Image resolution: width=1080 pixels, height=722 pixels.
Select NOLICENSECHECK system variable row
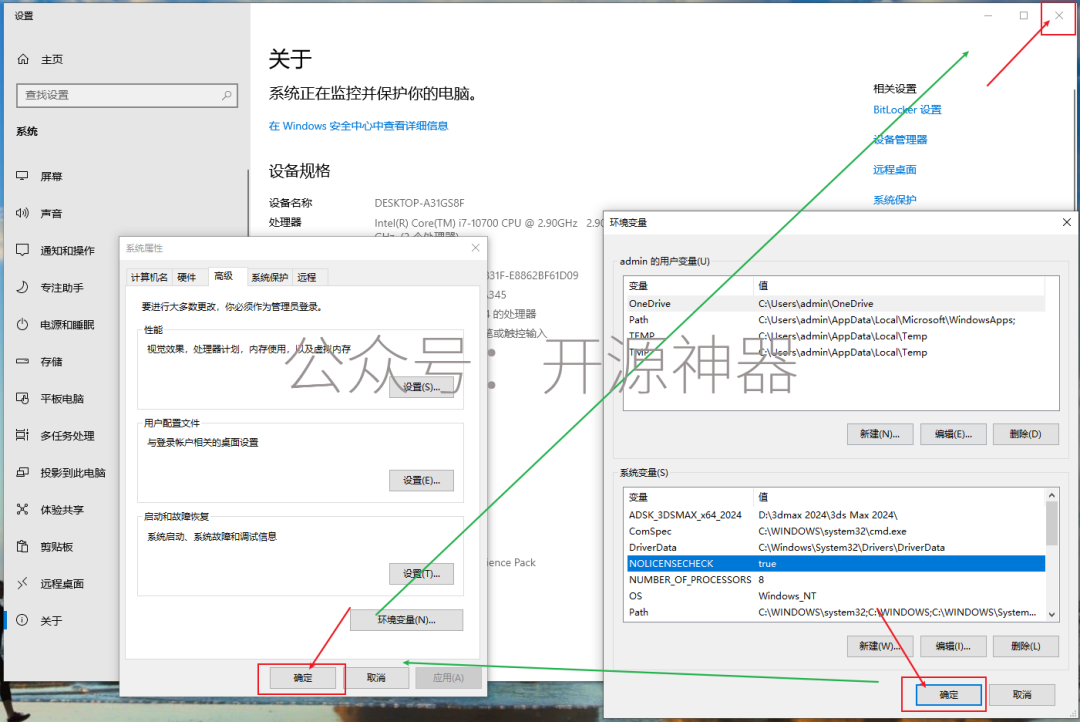pos(835,564)
